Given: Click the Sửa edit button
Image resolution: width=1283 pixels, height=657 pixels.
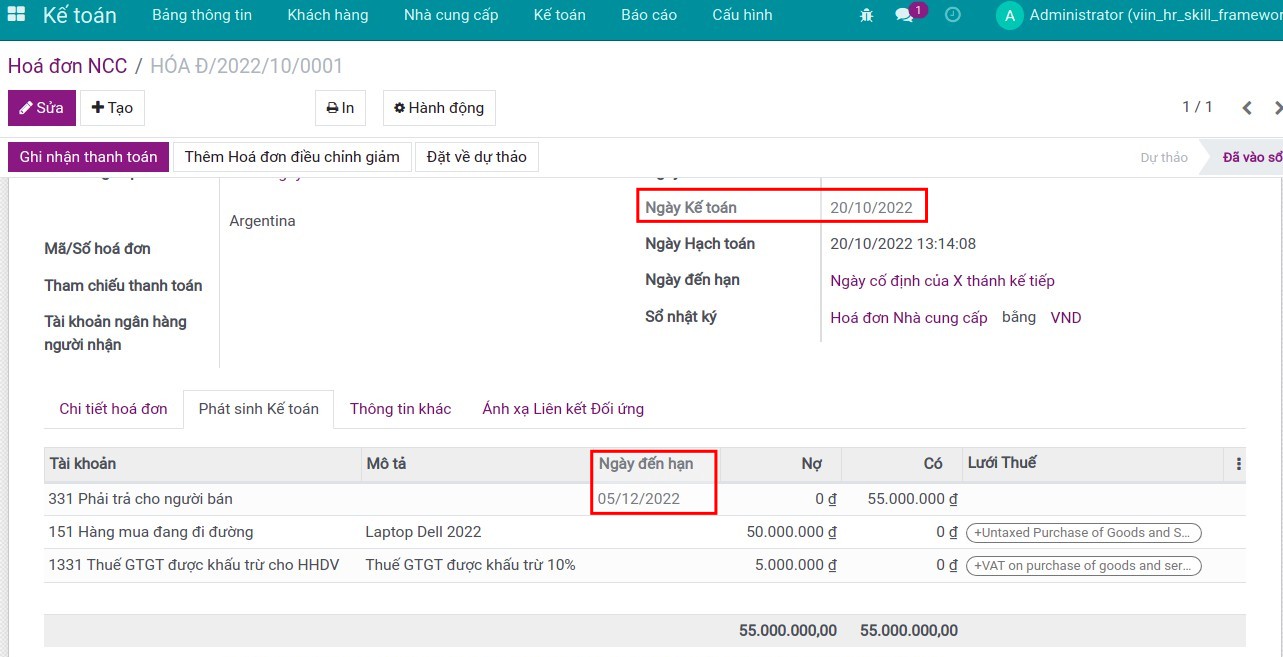Looking at the screenshot, I should pyautogui.click(x=42, y=108).
